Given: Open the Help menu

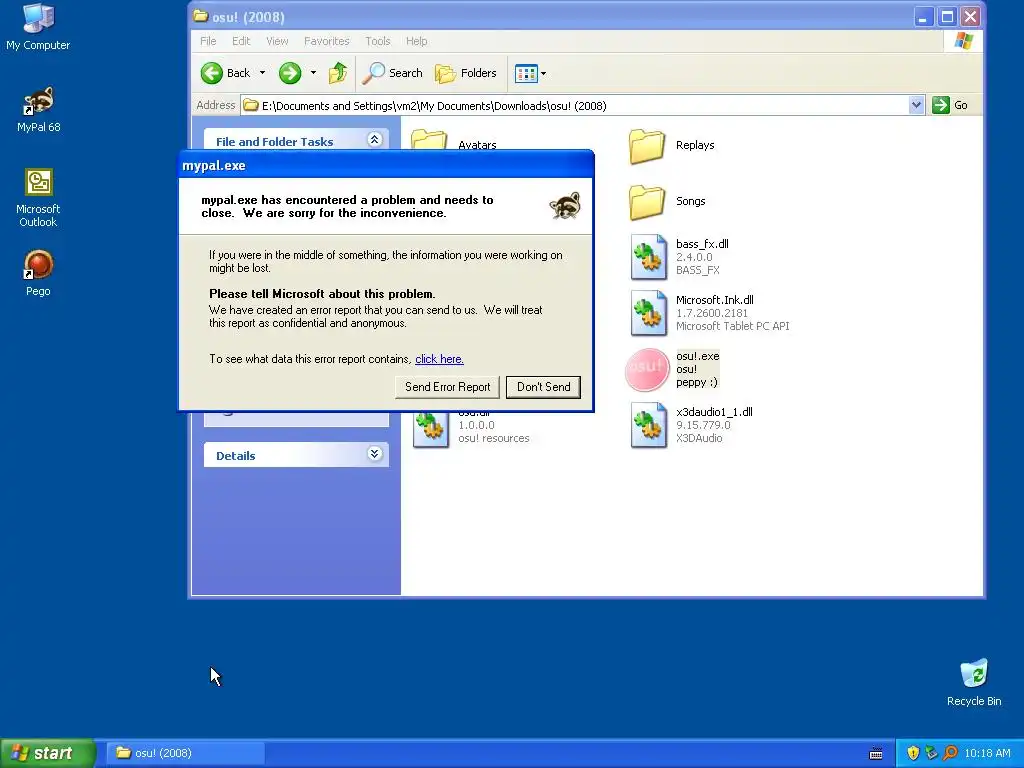Looking at the screenshot, I should pos(416,41).
